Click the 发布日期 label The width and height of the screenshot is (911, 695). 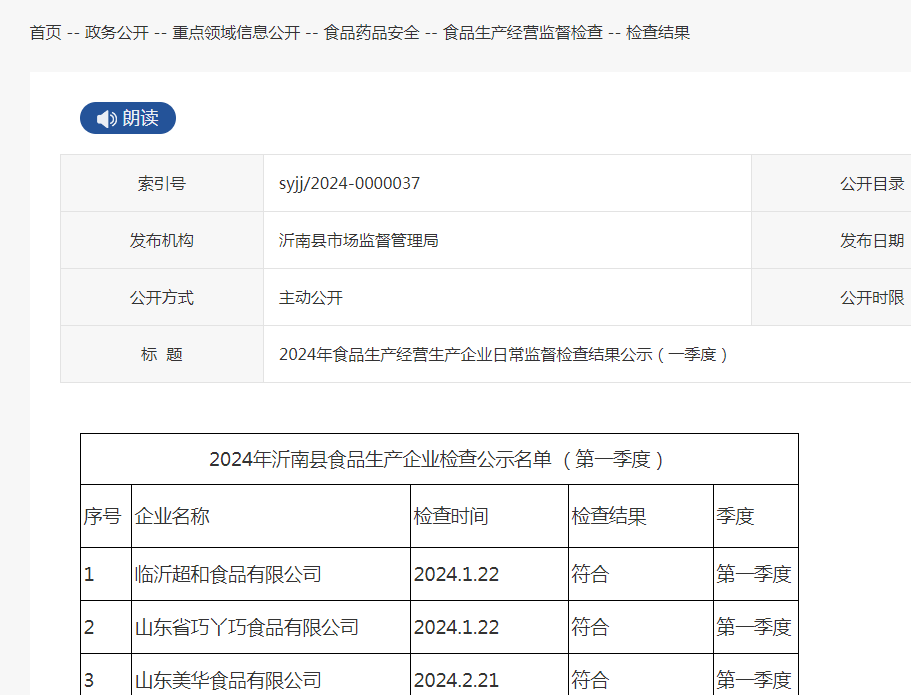pyautogui.click(x=872, y=241)
